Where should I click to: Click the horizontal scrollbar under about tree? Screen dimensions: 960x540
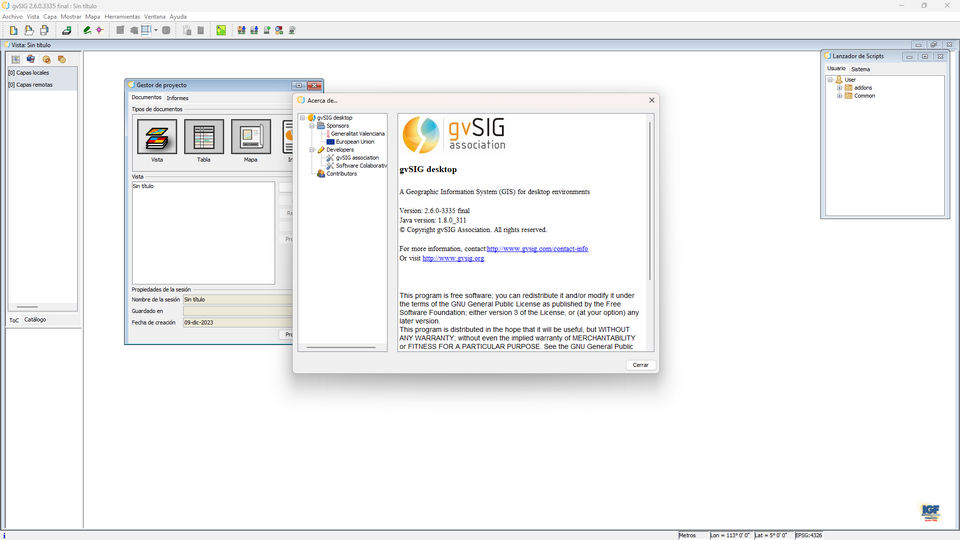tap(341, 347)
